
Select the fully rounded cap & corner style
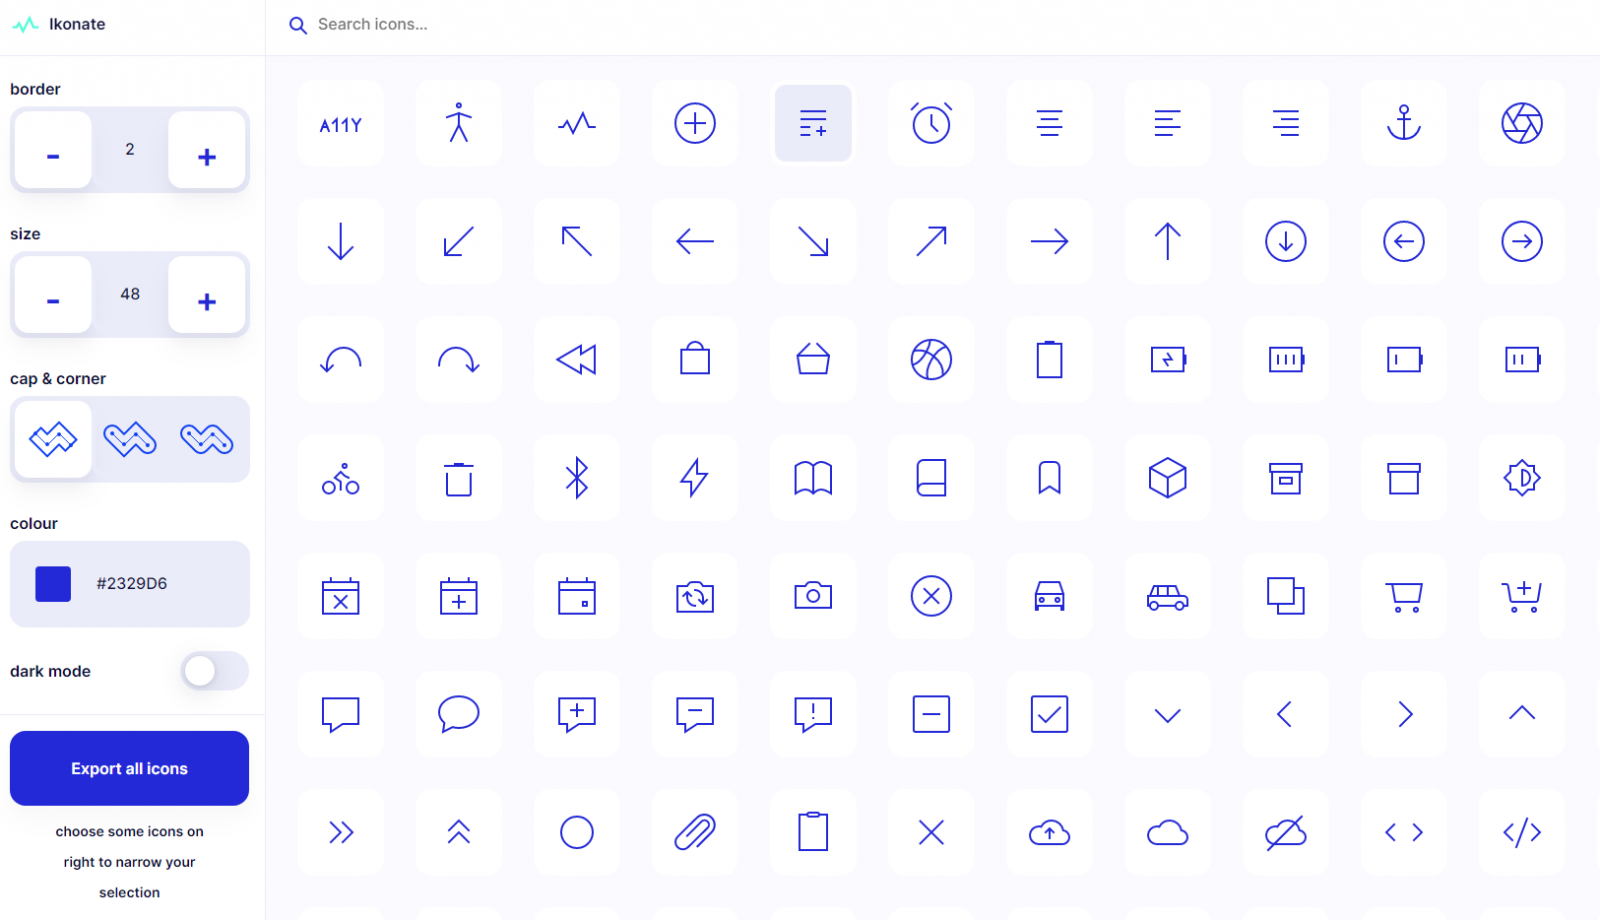(207, 439)
